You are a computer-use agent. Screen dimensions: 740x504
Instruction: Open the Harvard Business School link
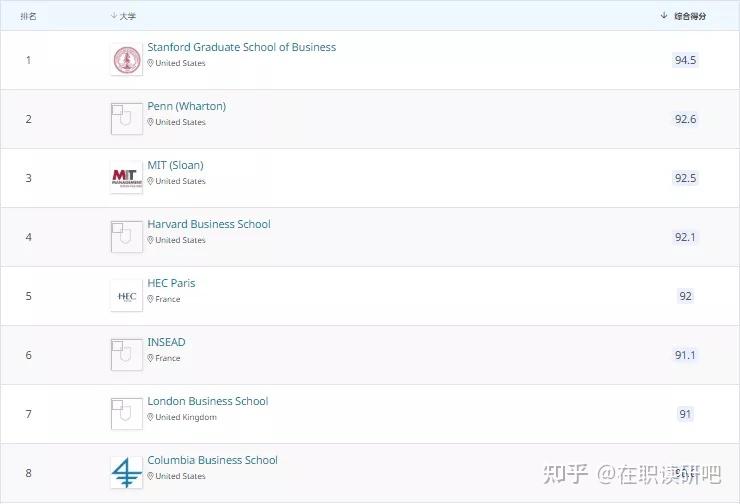pos(209,224)
